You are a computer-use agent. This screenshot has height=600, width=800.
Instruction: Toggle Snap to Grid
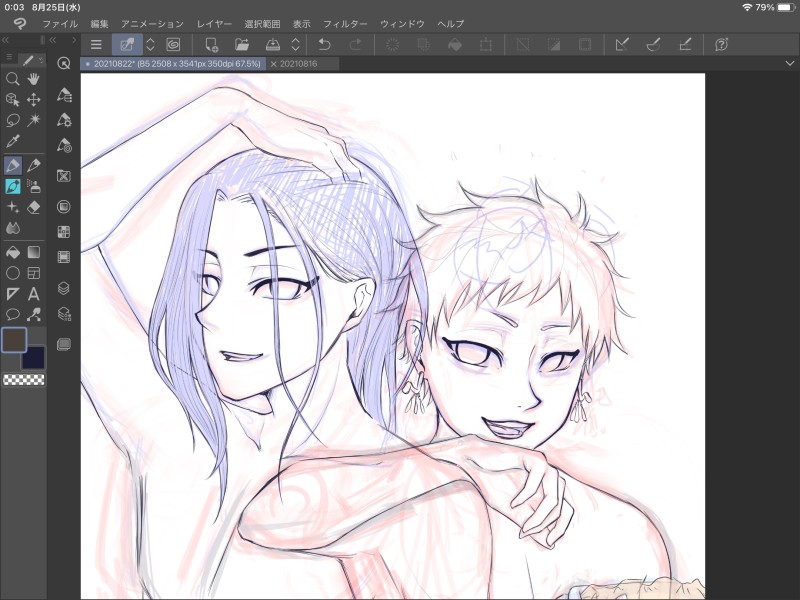685,45
